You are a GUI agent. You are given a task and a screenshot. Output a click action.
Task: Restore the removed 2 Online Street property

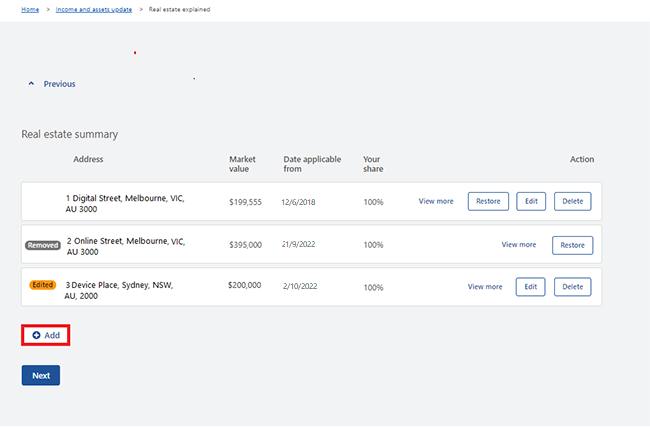tap(572, 245)
